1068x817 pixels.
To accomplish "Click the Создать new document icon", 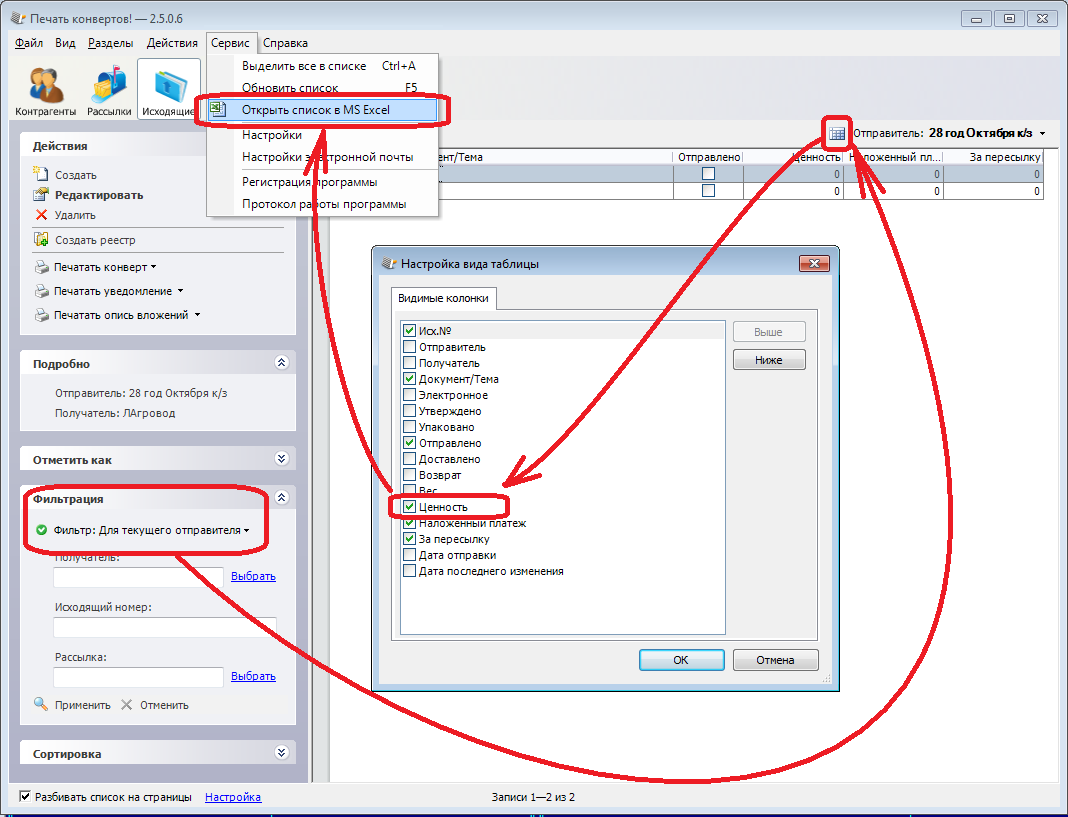I will coord(41,175).
